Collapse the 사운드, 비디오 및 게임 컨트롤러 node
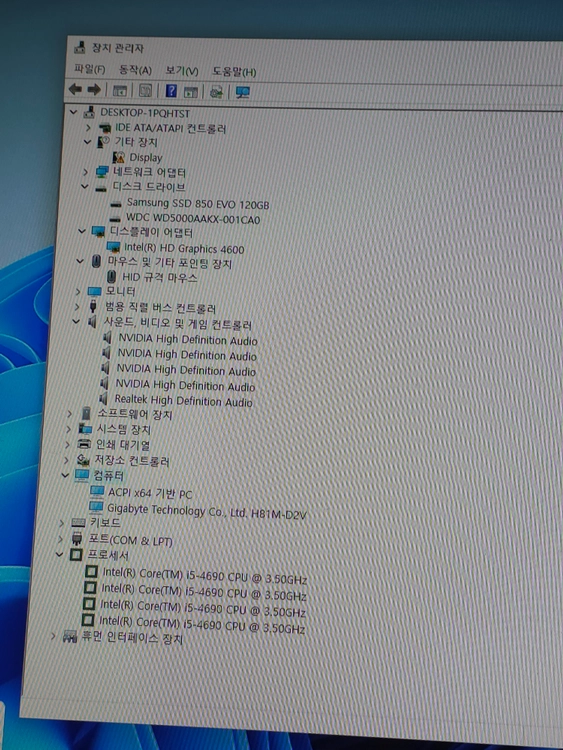563x750 pixels. (76, 321)
